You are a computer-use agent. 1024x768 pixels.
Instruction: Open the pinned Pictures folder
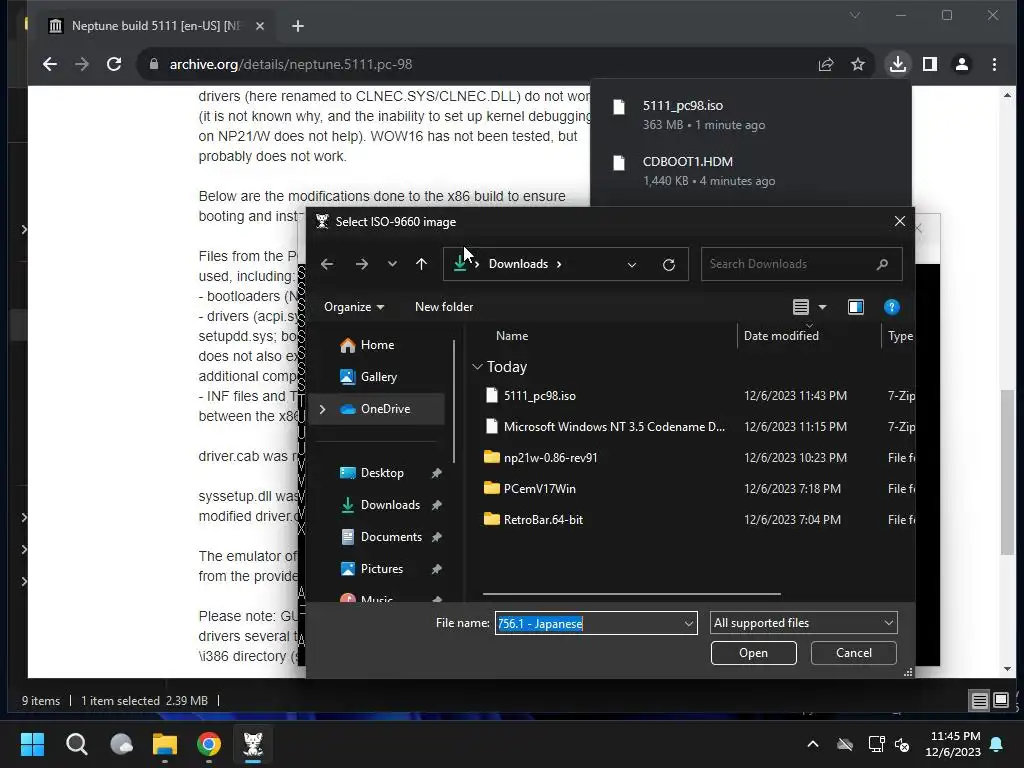click(x=381, y=569)
